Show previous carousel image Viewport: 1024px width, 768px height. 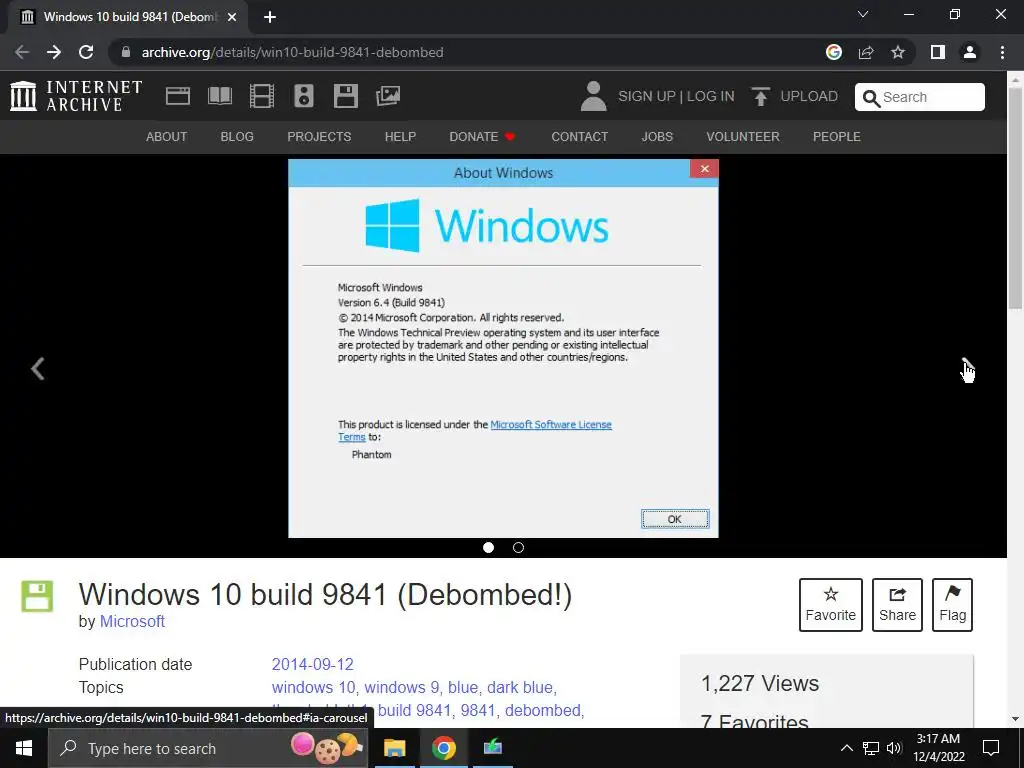coord(38,368)
